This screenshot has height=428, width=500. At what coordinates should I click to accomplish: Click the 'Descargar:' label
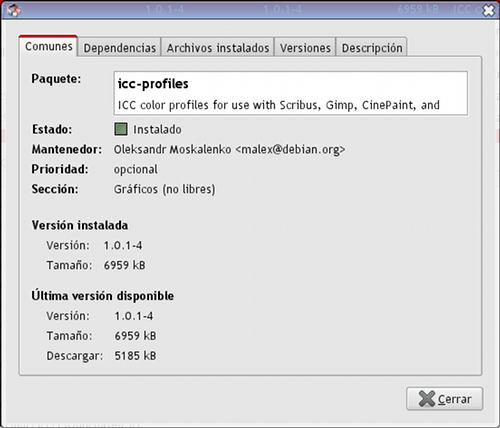tap(75, 356)
